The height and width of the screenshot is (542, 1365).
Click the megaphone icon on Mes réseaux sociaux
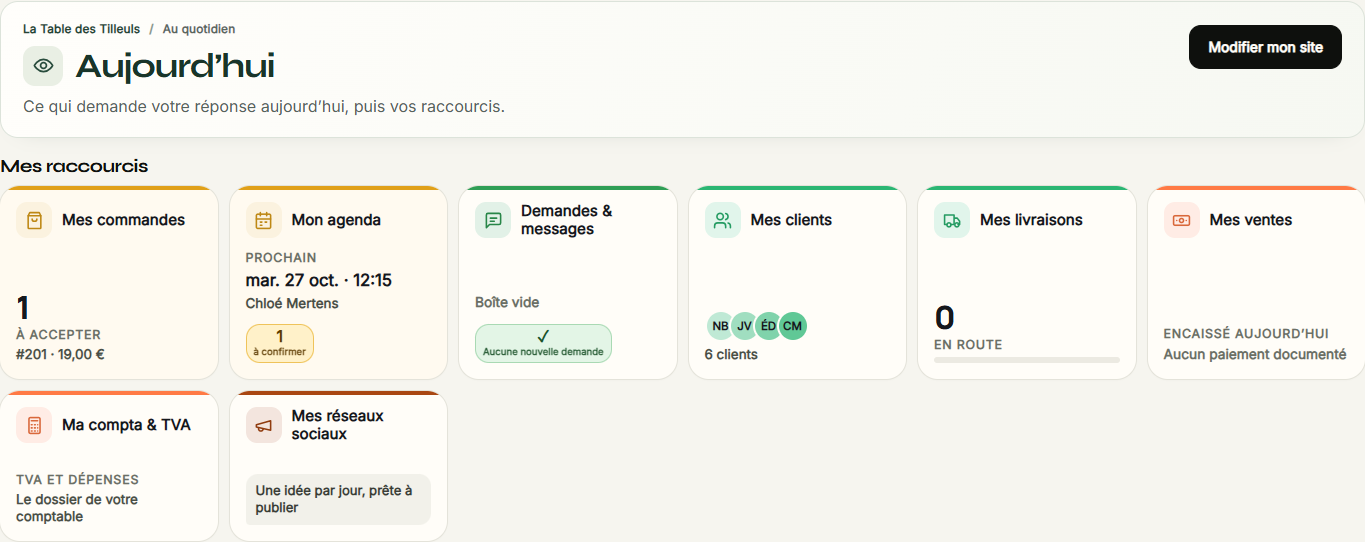click(x=264, y=425)
